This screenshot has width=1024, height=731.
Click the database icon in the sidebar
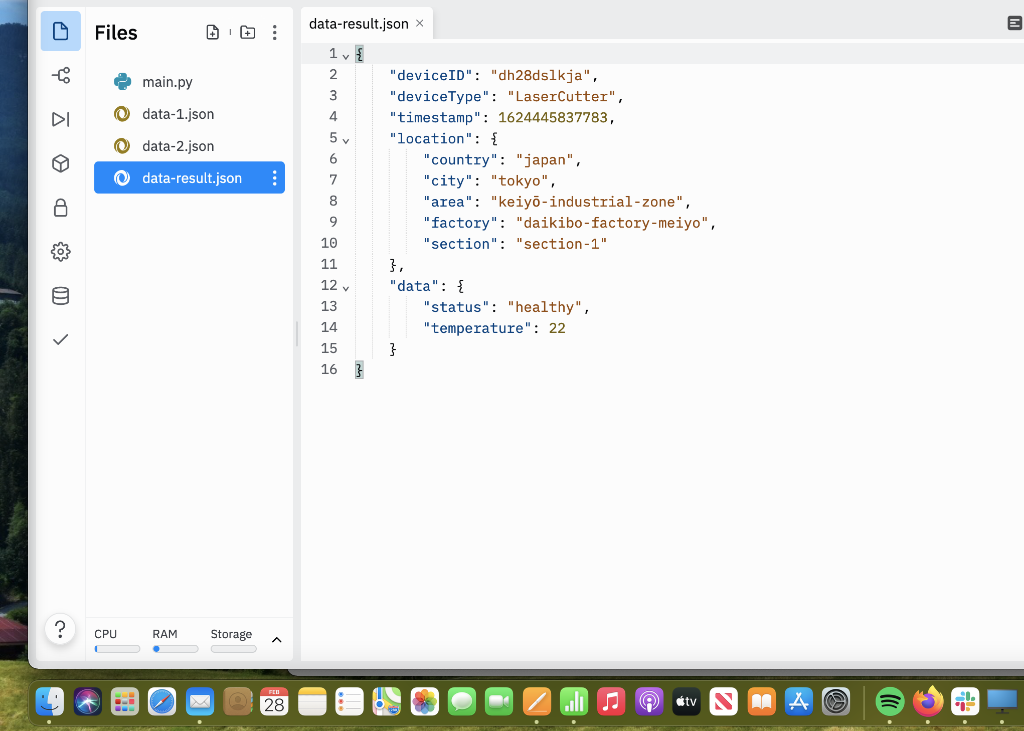pyautogui.click(x=60, y=296)
